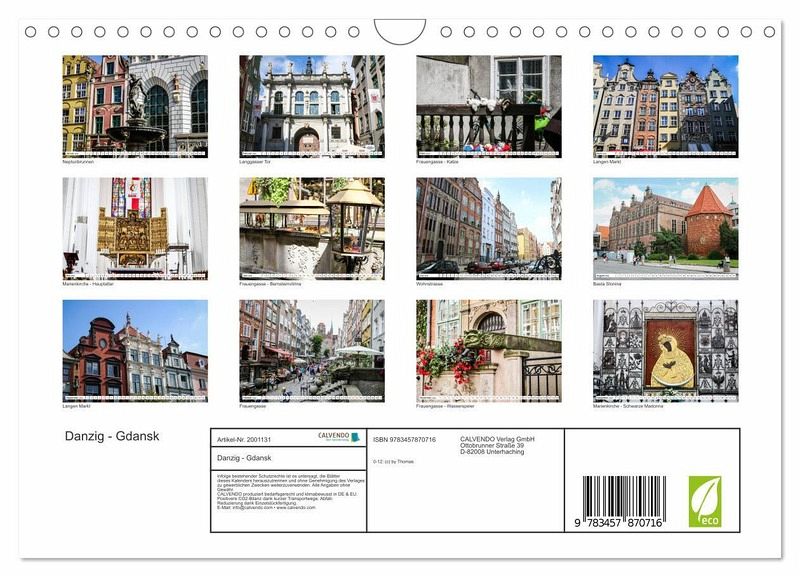Click the large Danzig - Gdansk title
Image resolution: width=800 pixels, height=577 pixels.
pos(112,436)
